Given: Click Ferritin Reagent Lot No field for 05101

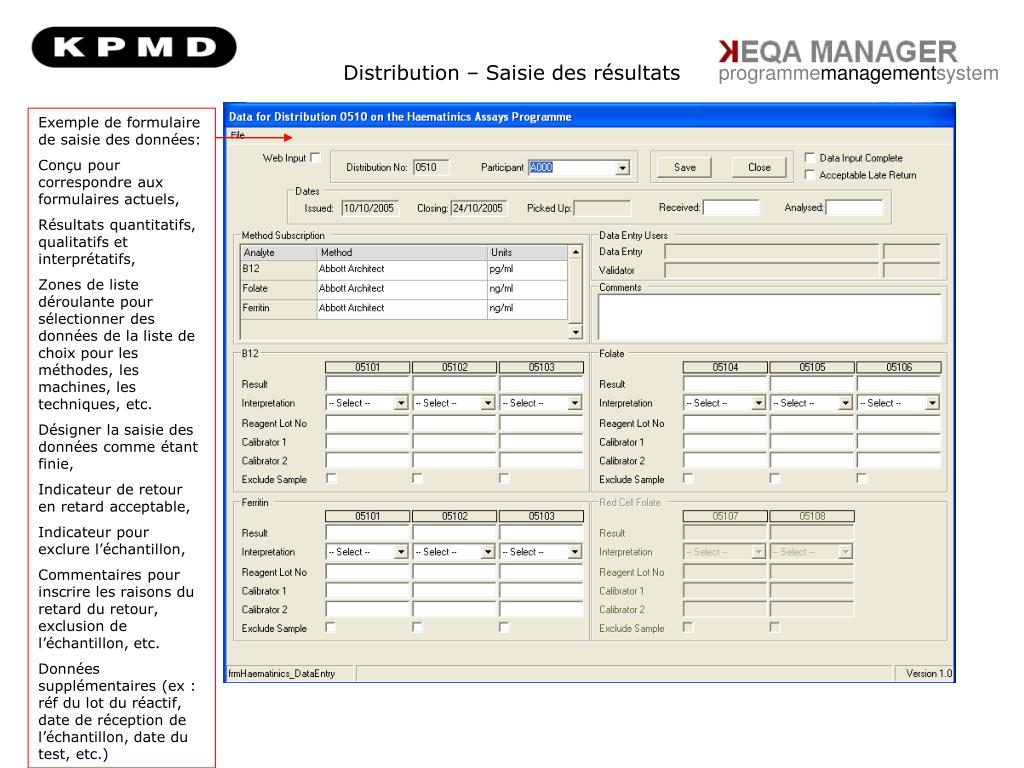Looking at the screenshot, I should click(x=368, y=572).
